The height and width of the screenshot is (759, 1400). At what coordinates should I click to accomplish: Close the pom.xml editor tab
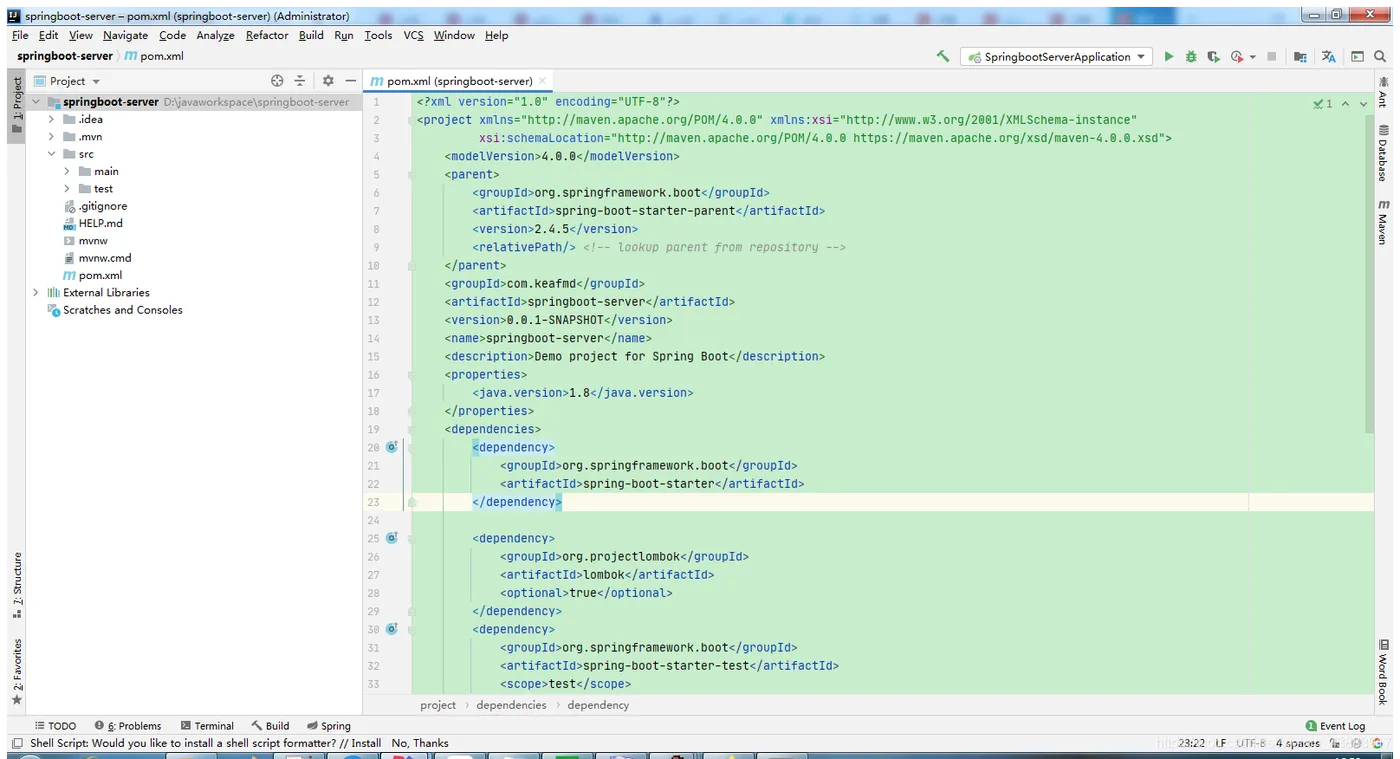point(542,81)
